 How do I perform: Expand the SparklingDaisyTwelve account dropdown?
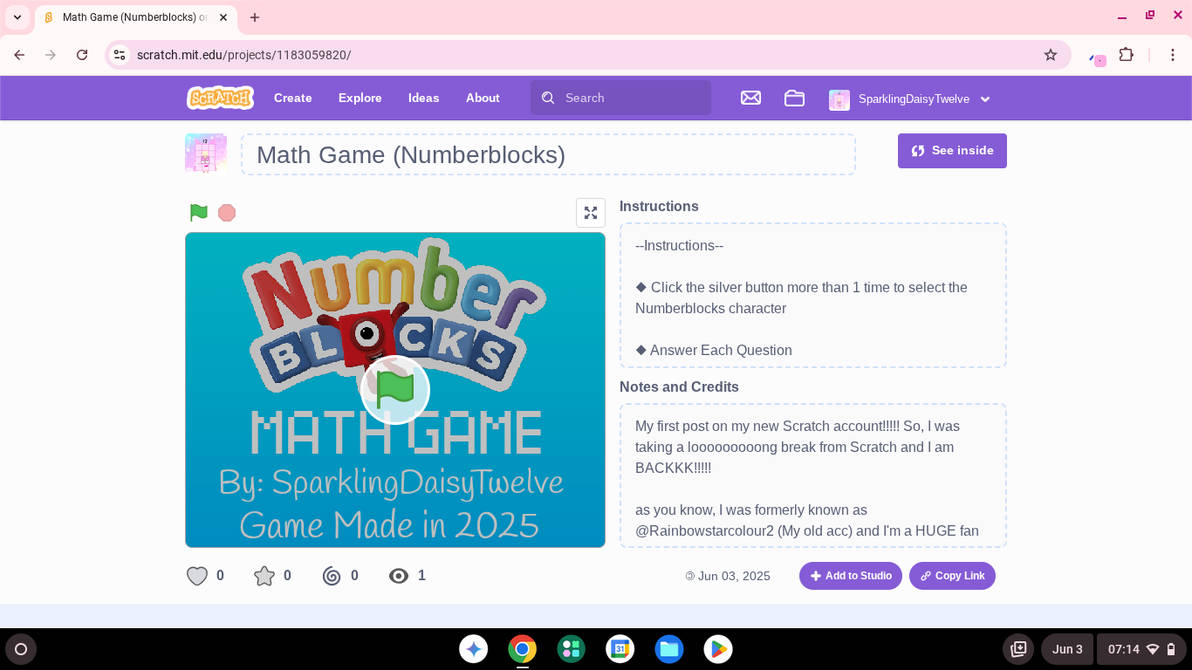[x=985, y=100]
